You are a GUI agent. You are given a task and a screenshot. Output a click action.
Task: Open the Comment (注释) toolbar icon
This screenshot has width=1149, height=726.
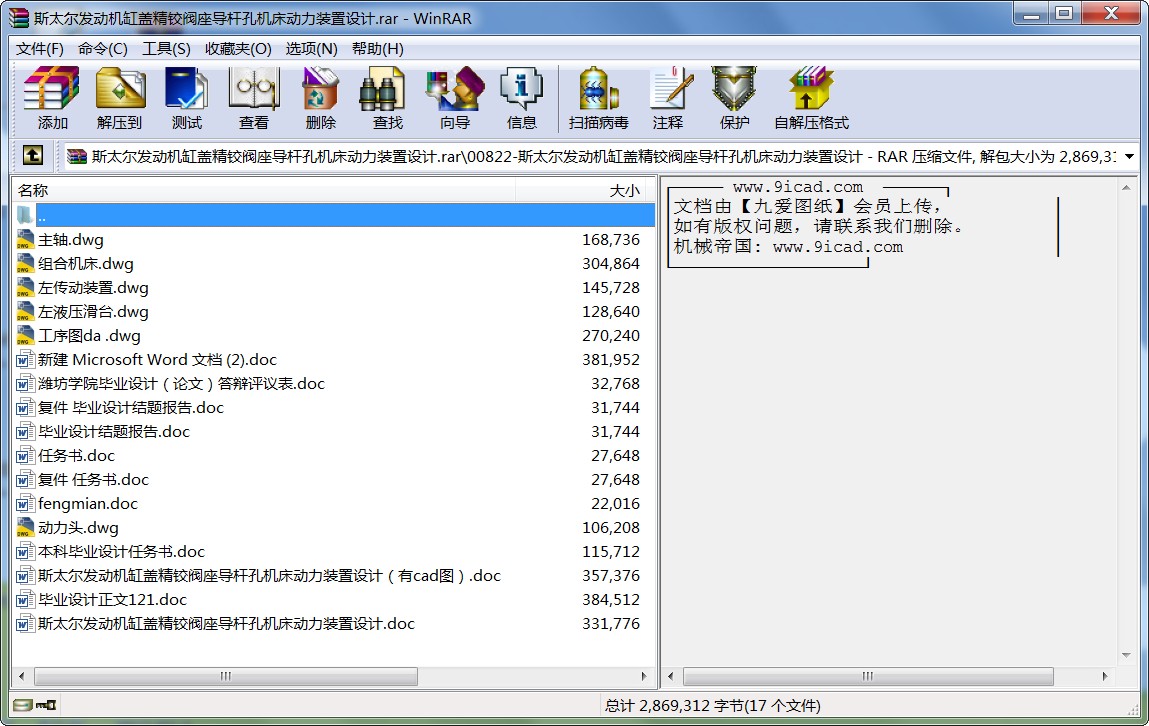pyautogui.click(x=668, y=98)
